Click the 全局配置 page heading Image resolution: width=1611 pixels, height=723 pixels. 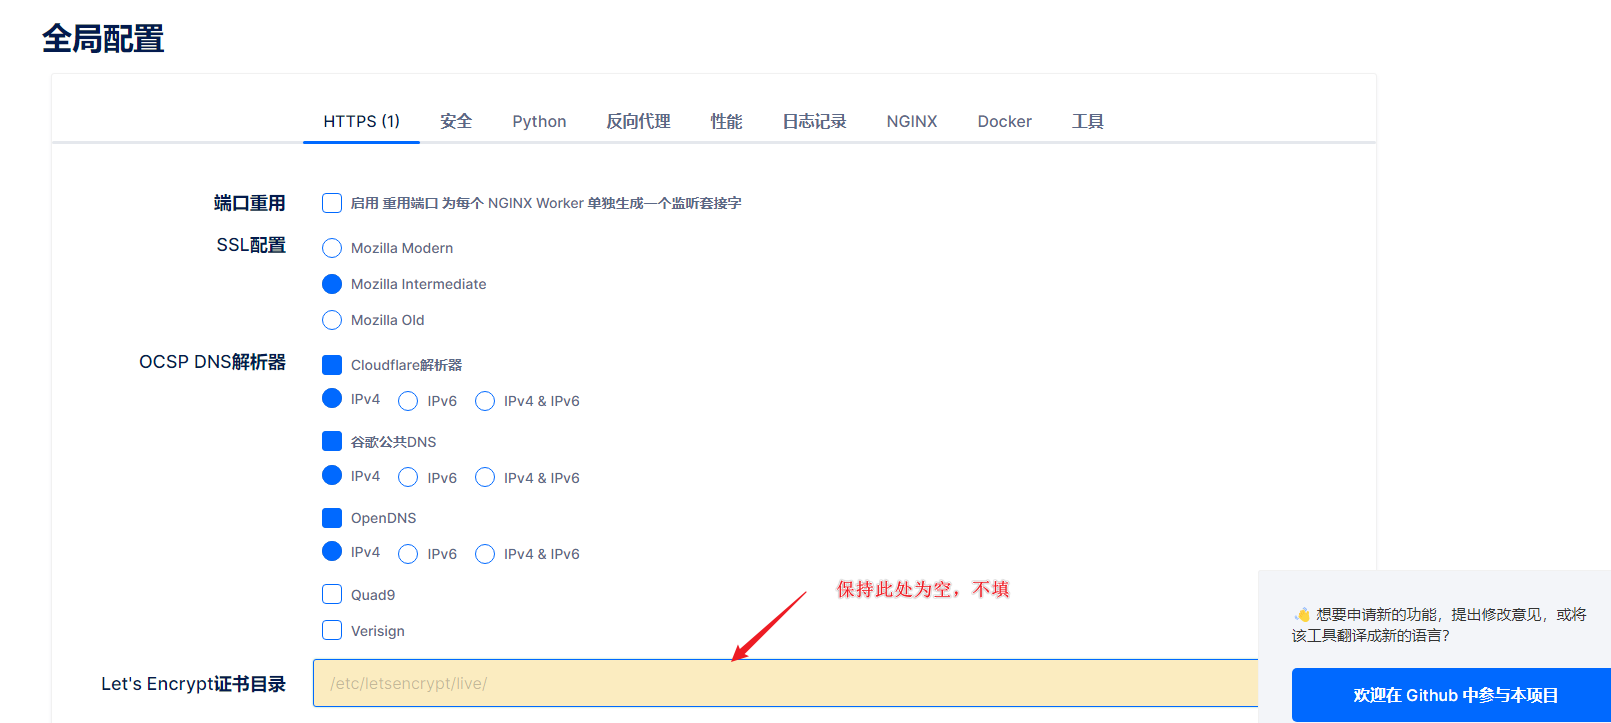(x=103, y=39)
